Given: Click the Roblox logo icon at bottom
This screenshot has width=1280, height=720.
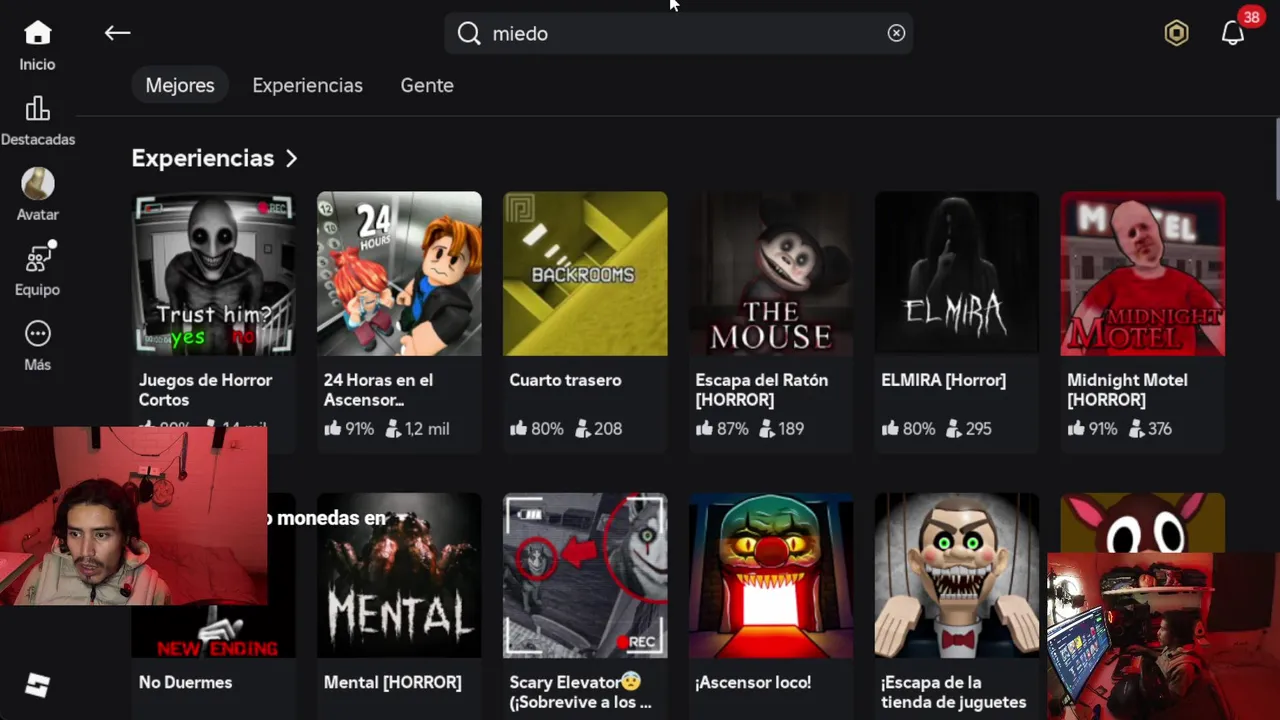Looking at the screenshot, I should coord(37,685).
